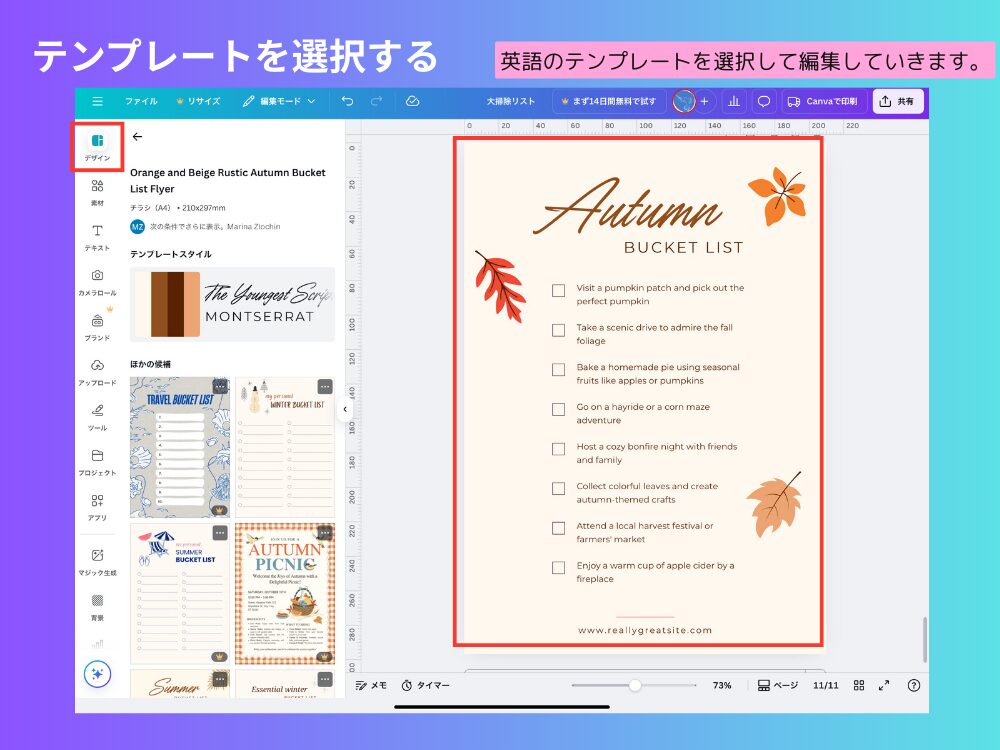Open the ファイル menu
The height and width of the screenshot is (750, 1000).
pyautogui.click(x=141, y=102)
